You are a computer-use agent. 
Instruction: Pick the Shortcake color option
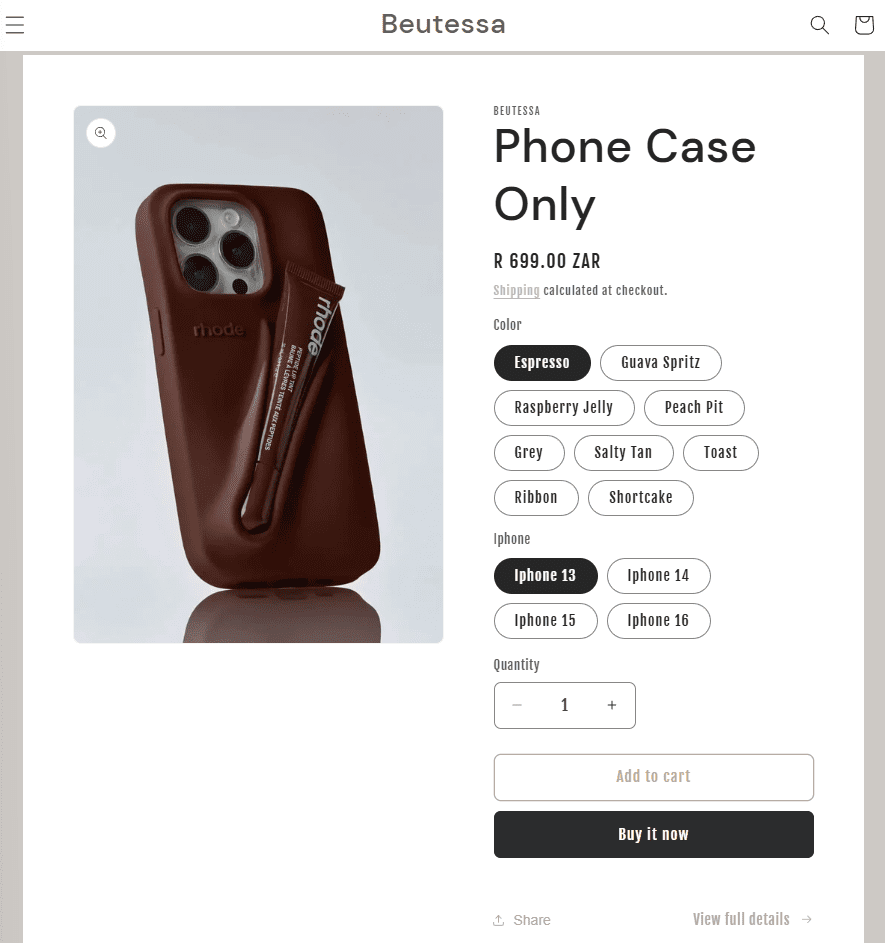tap(640, 498)
